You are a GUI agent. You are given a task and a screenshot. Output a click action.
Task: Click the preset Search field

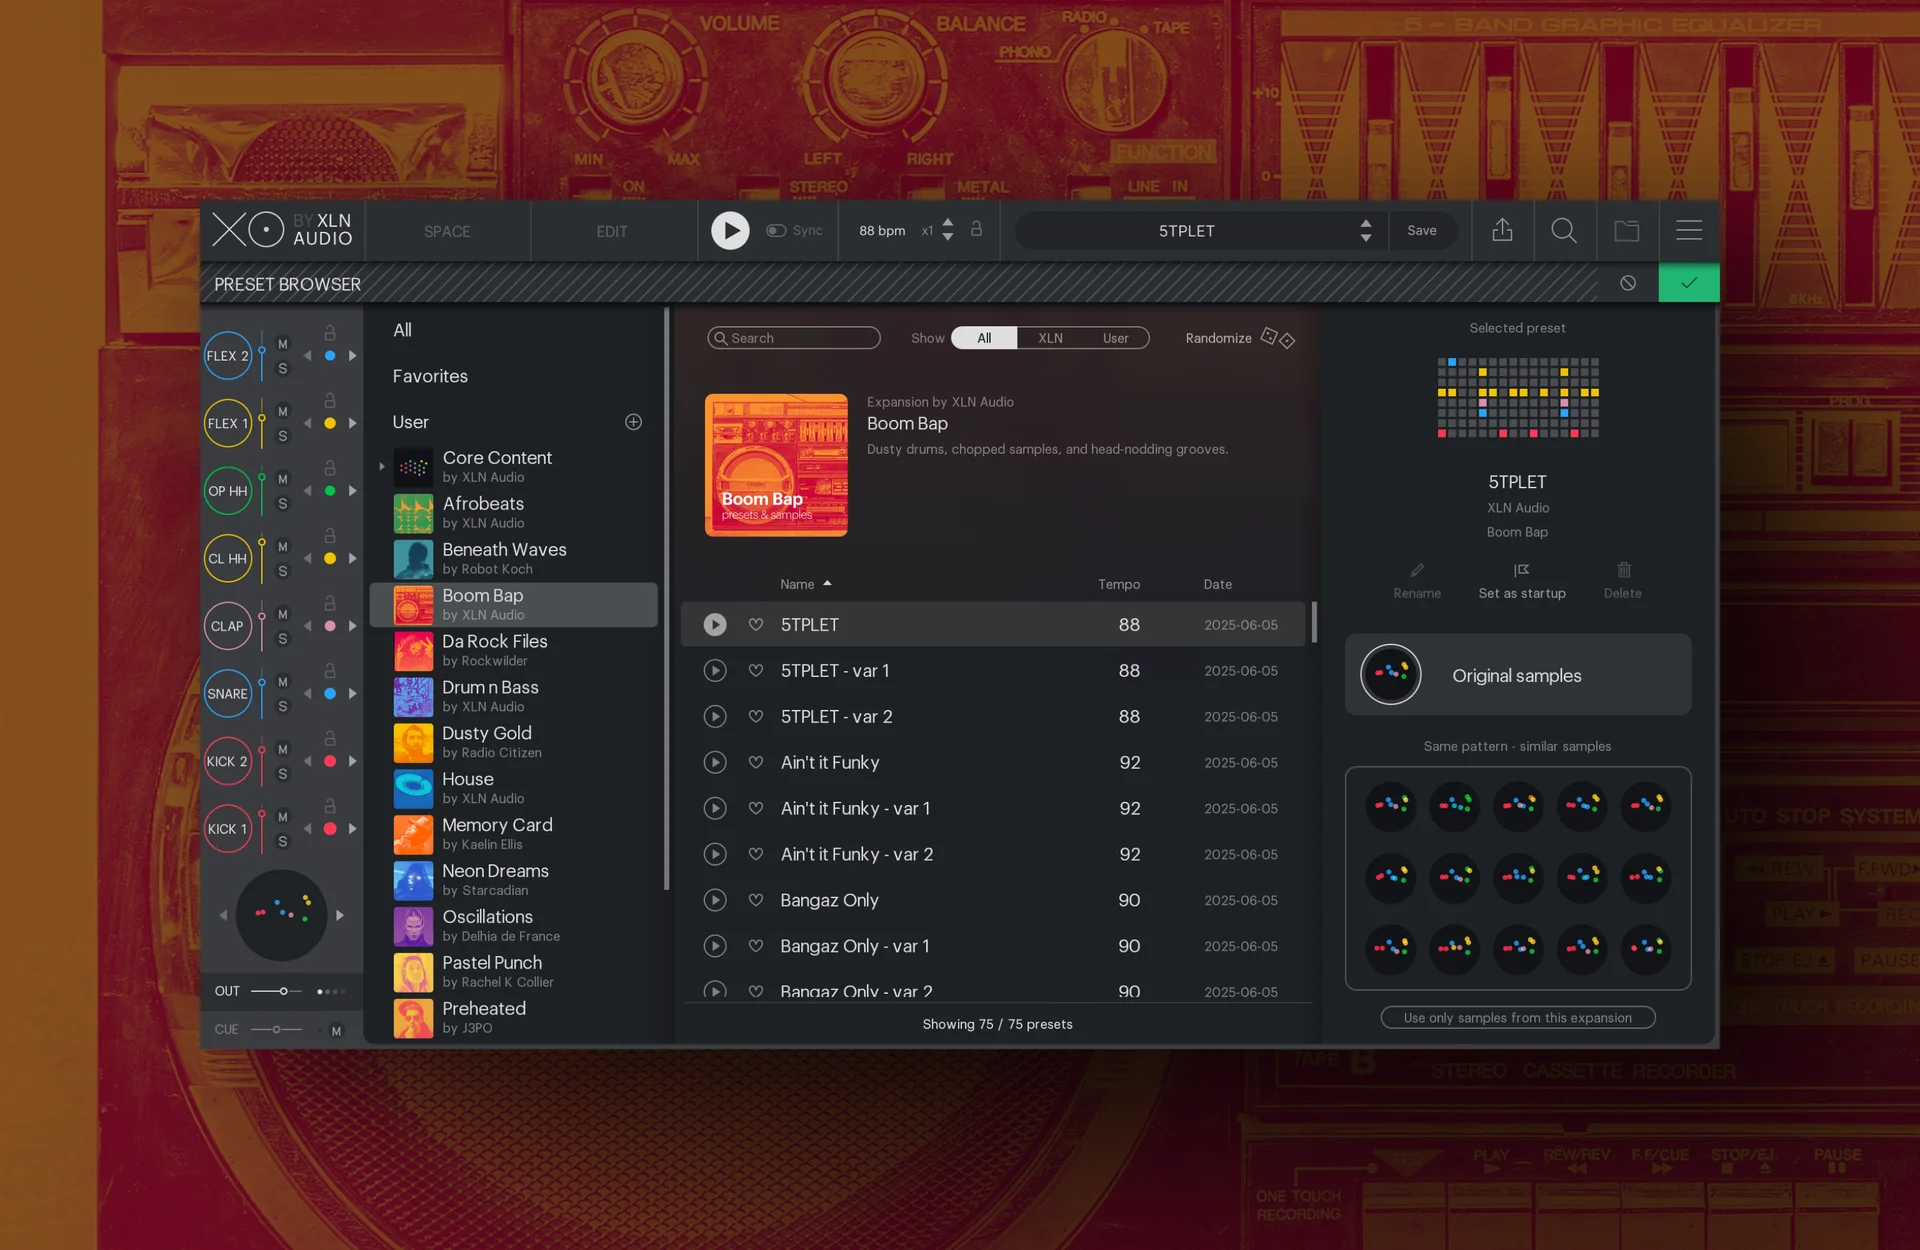click(794, 338)
